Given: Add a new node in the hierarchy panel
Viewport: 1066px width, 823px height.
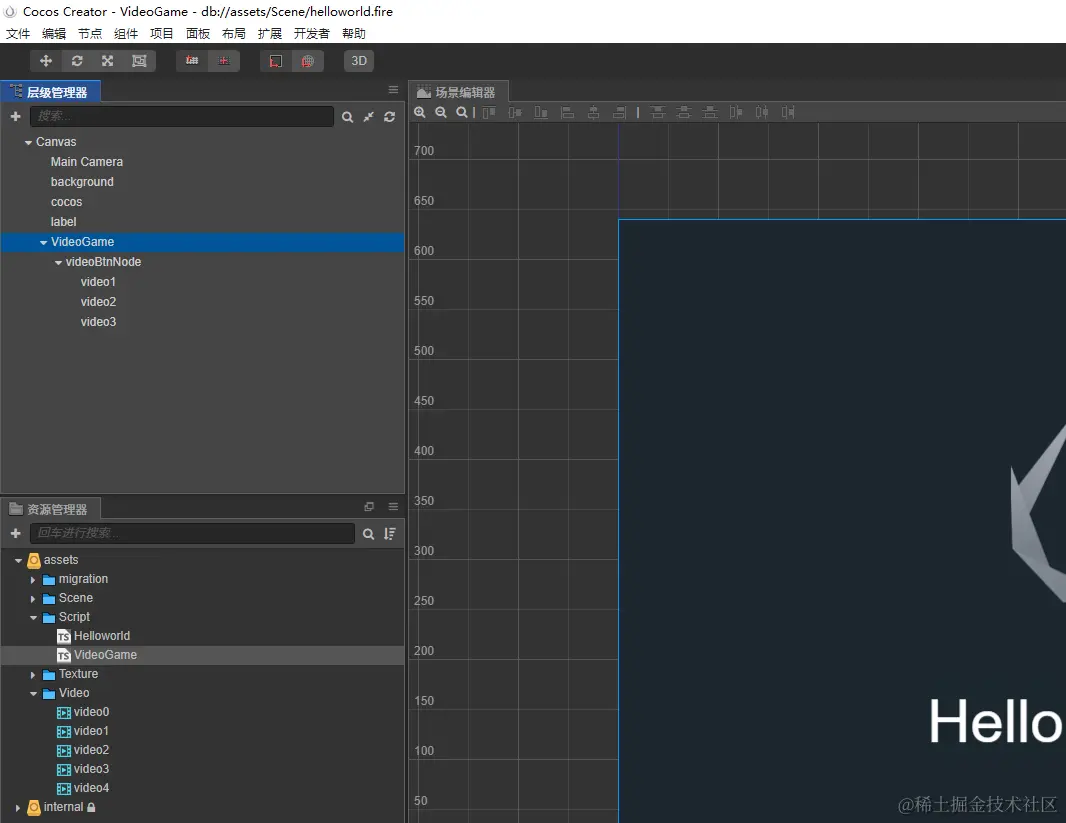Looking at the screenshot, I should coord(16,117).
